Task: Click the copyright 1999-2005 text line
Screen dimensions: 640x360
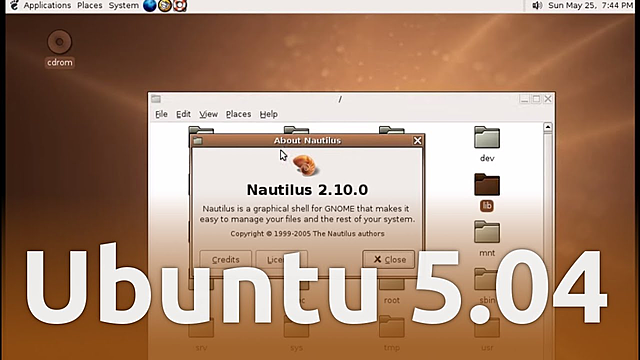Action: pyautogui.click(x=307, y=233)
